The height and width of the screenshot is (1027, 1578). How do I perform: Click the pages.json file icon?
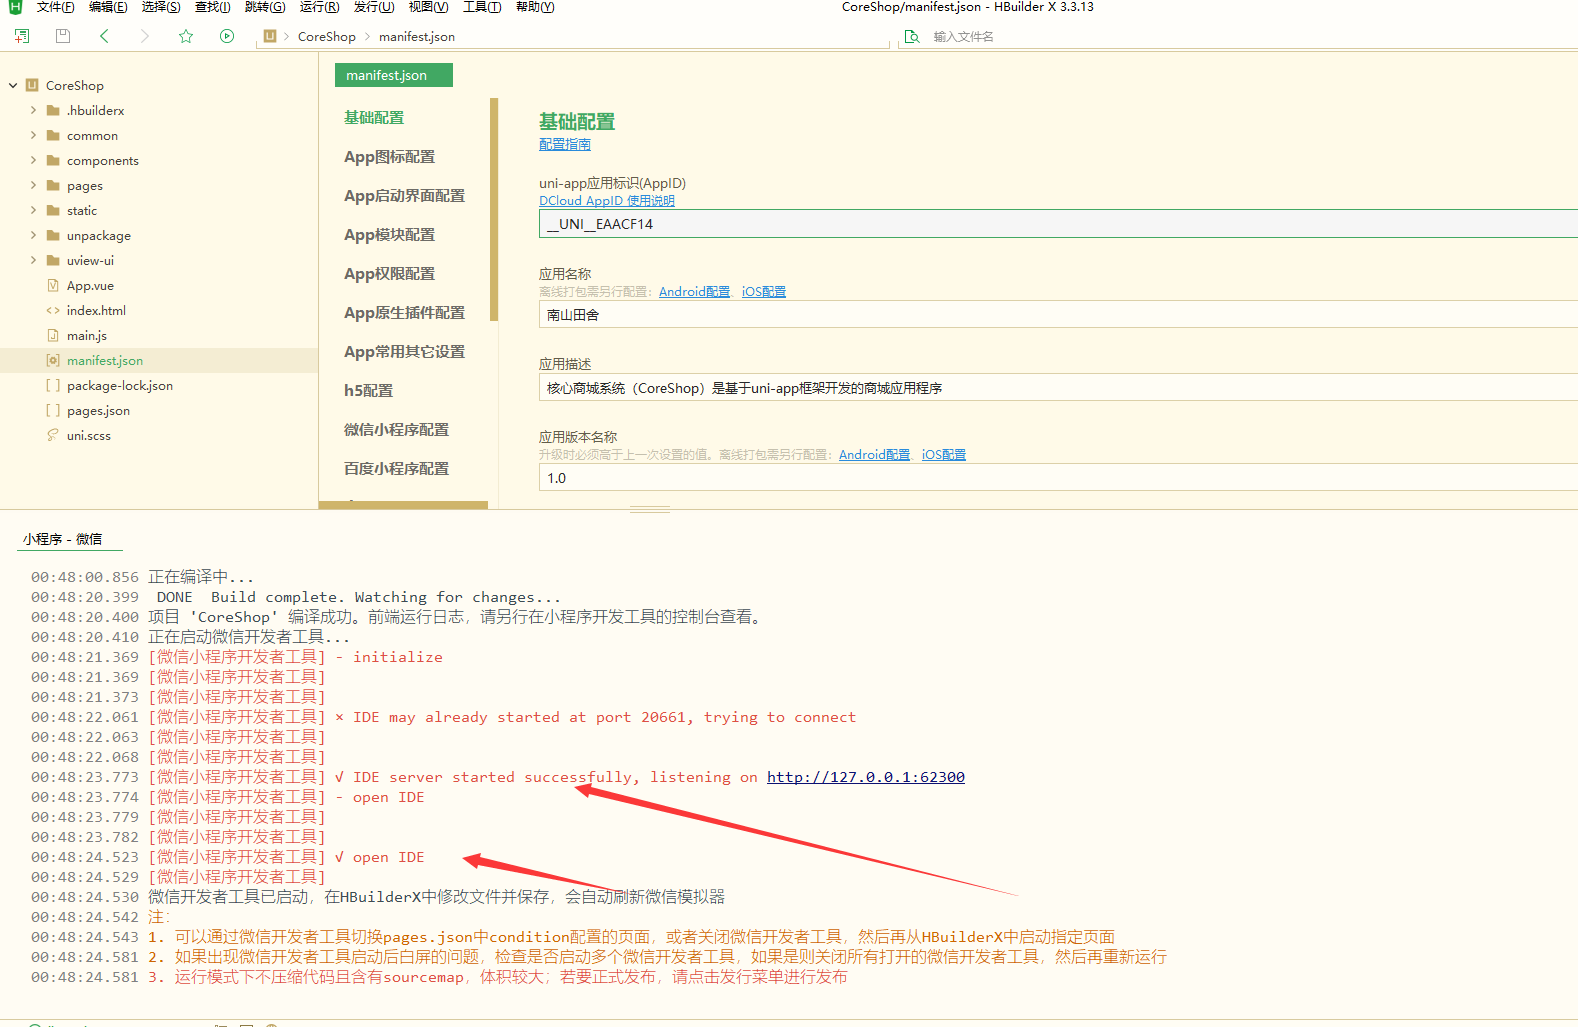[x=53, y=411]
